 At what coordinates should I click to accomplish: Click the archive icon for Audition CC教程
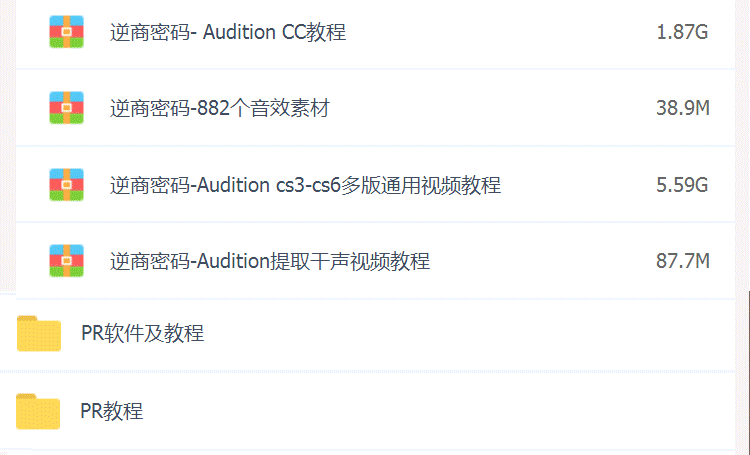coord(66,32)
